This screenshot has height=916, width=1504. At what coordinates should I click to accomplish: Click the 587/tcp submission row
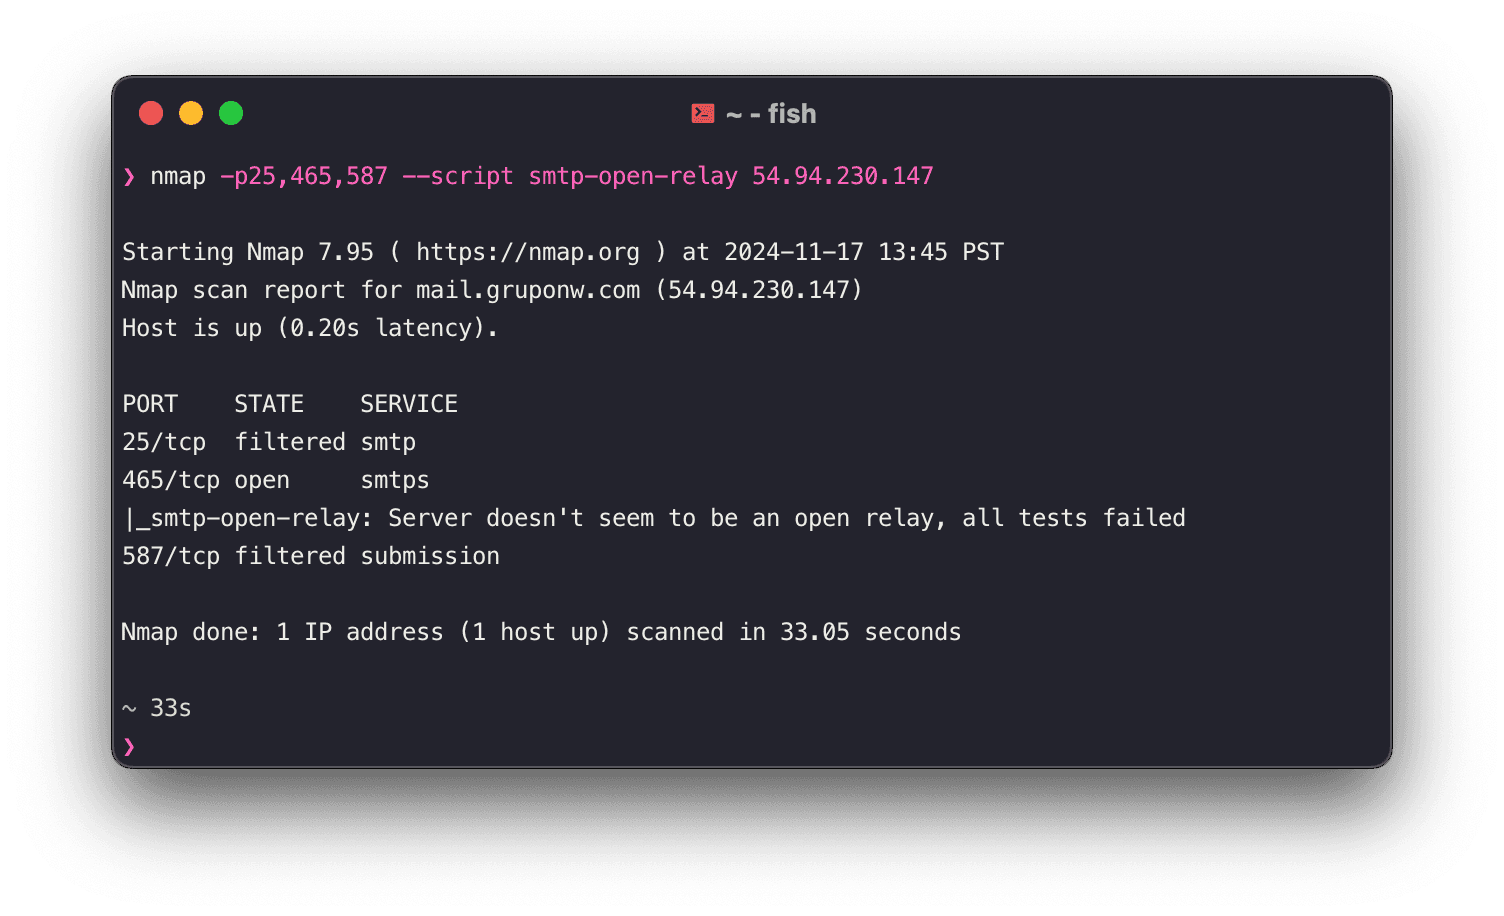(x=311, y=556)
